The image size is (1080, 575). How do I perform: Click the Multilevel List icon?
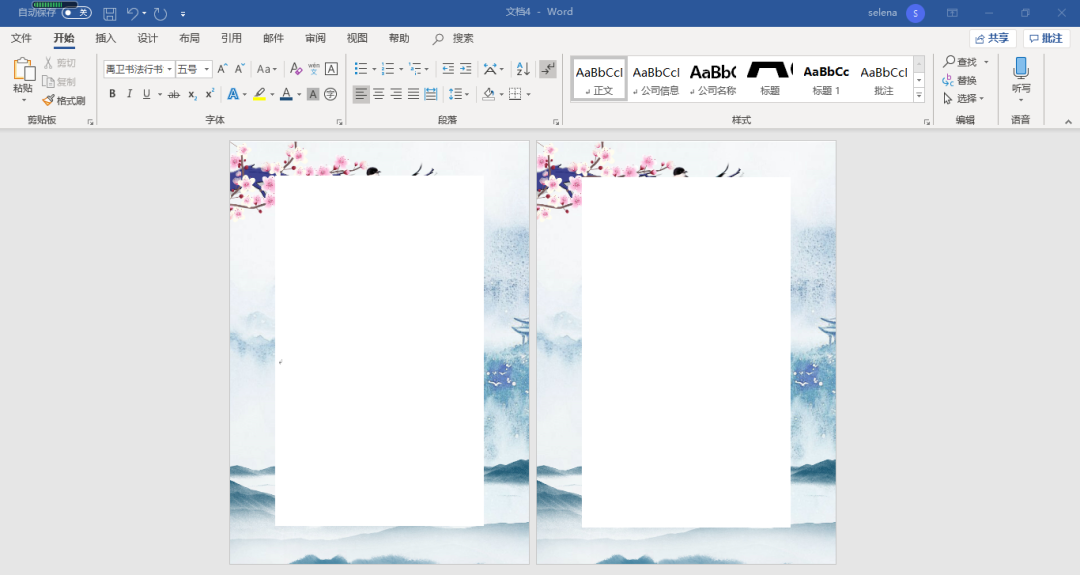[x=415, y=69]
